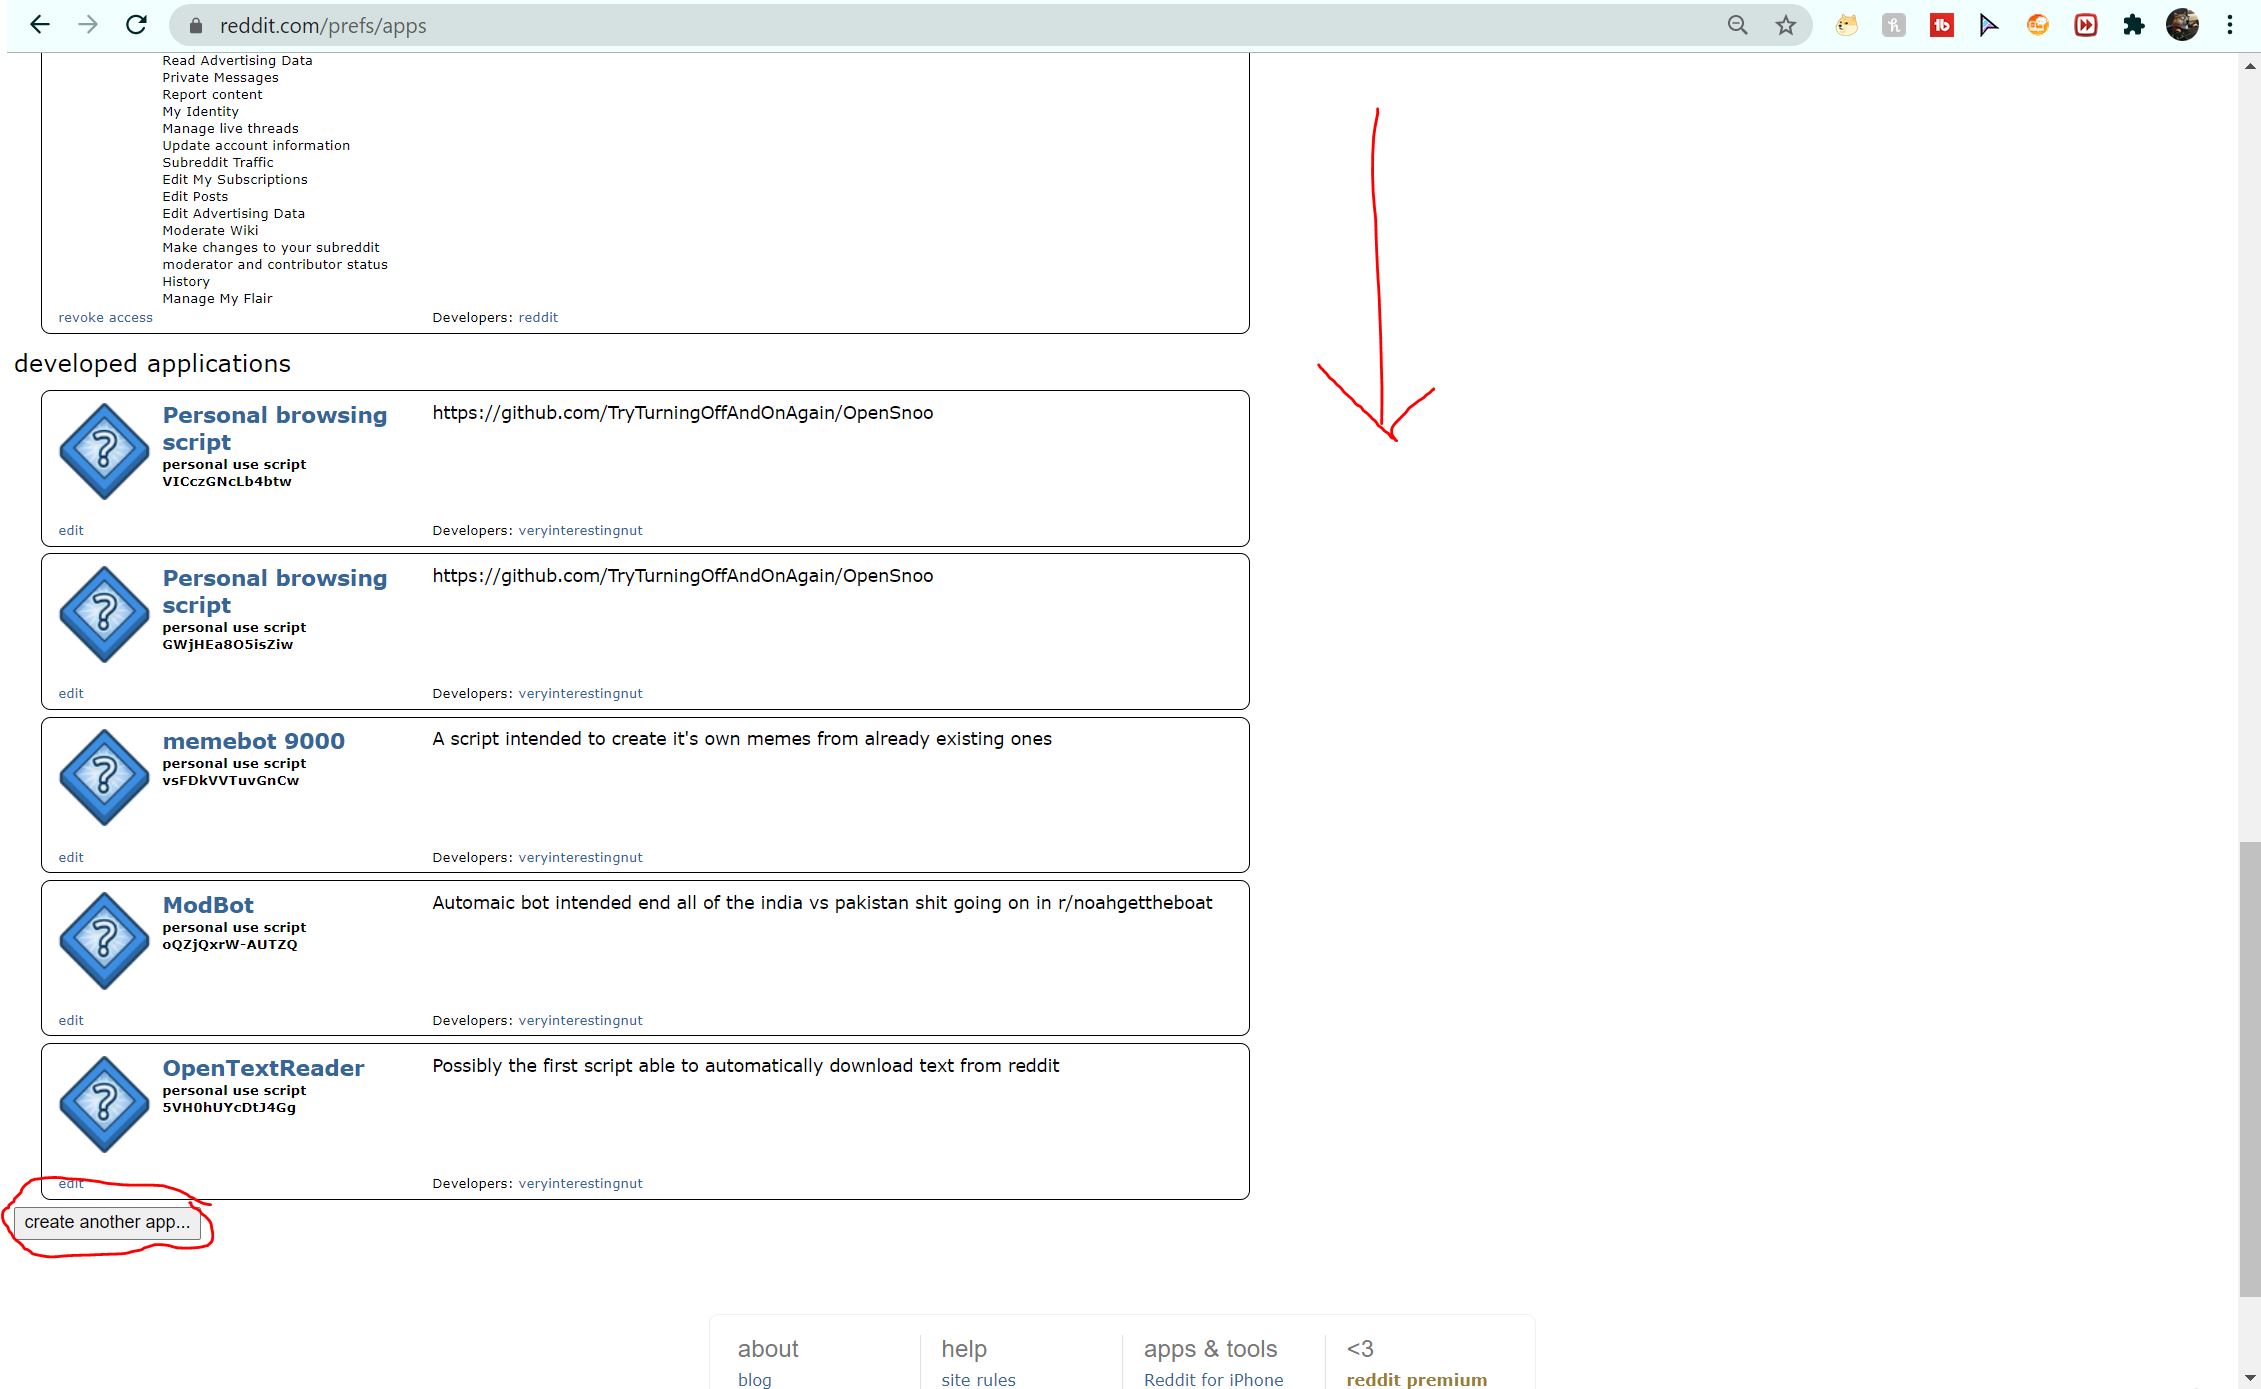Click the OpenTextReader app icon
The width and height of the screenshot is (2261, 1389).
104,1104
